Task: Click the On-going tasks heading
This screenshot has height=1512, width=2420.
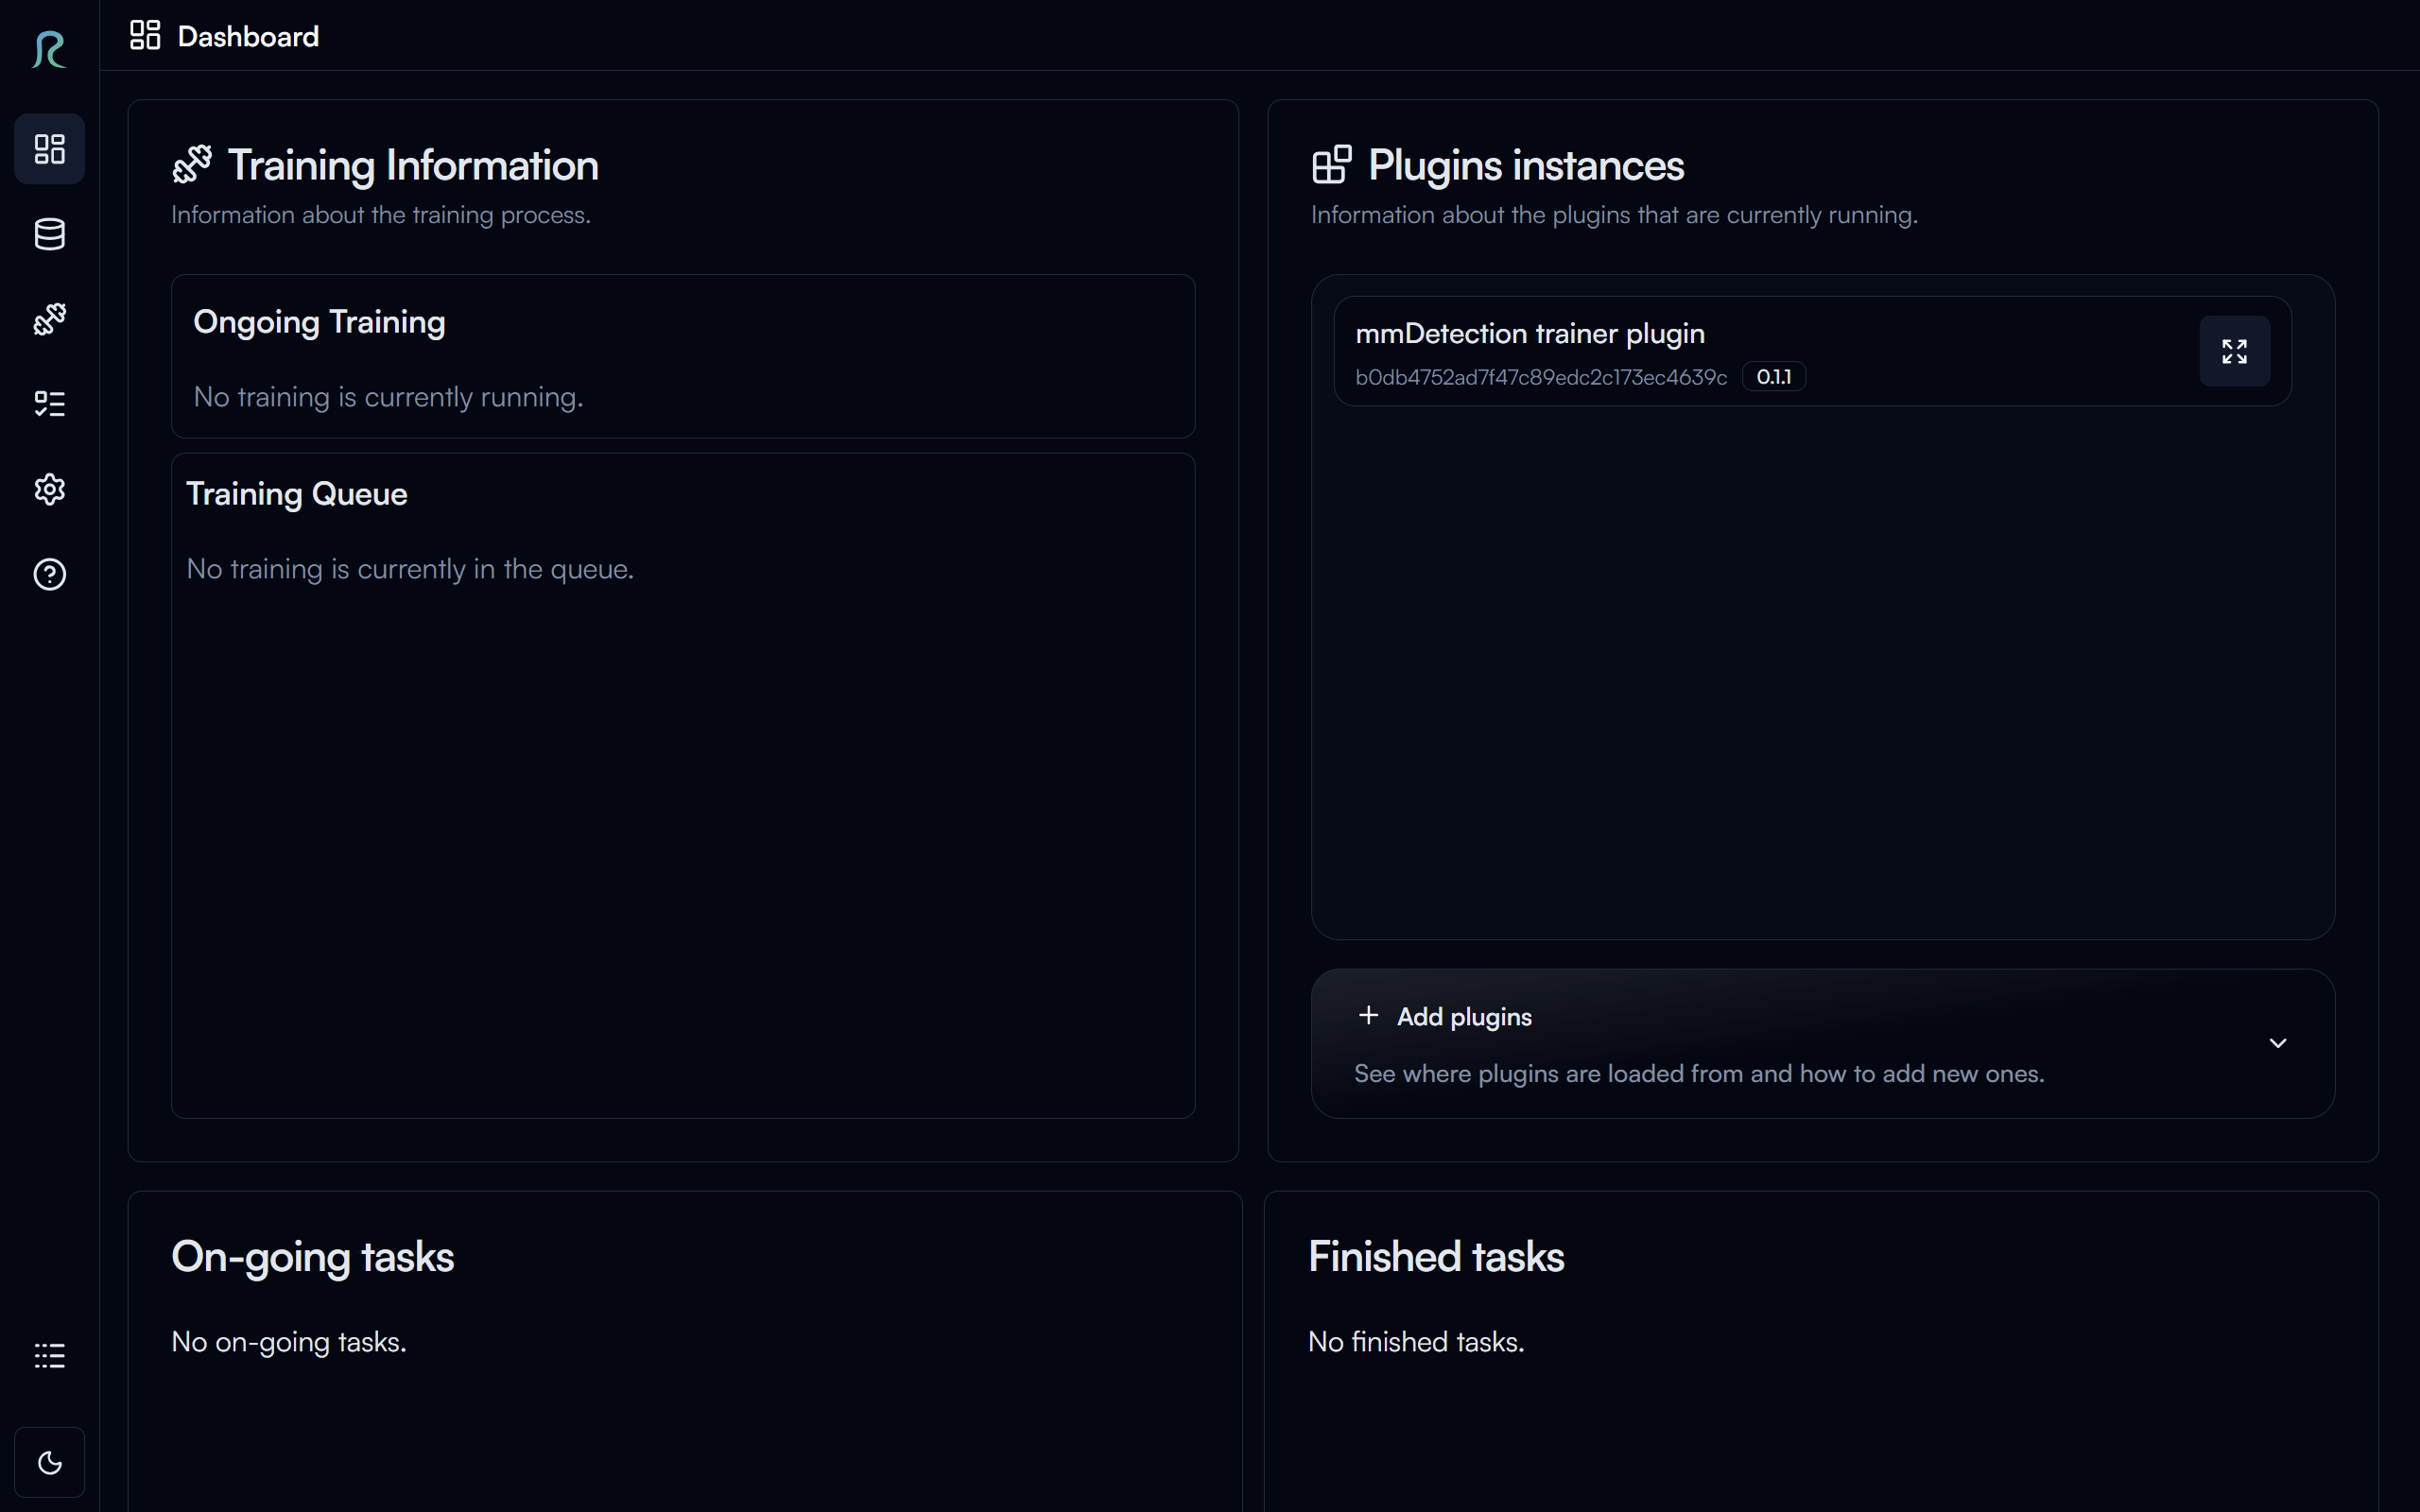Action: point(312,1257)
